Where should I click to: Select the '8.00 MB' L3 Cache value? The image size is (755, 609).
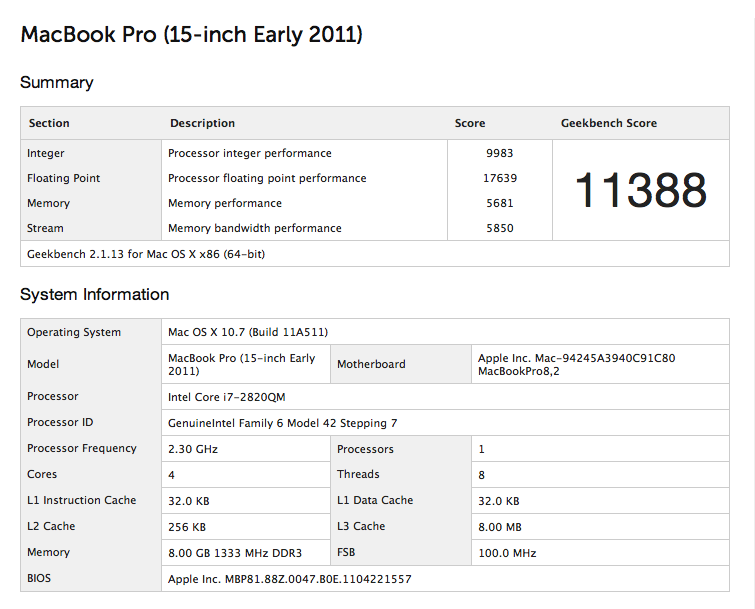click(500, 527)
